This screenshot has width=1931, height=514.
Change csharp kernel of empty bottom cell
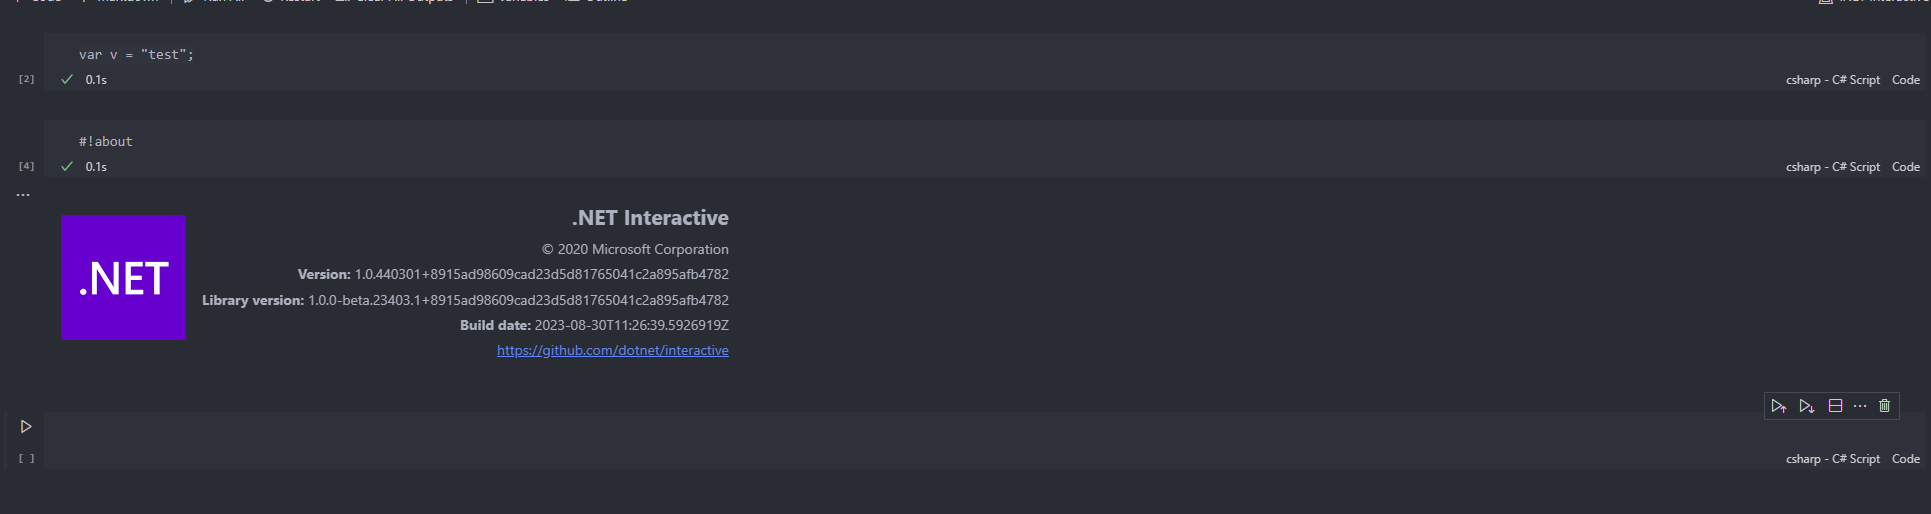coord(1833,459)
